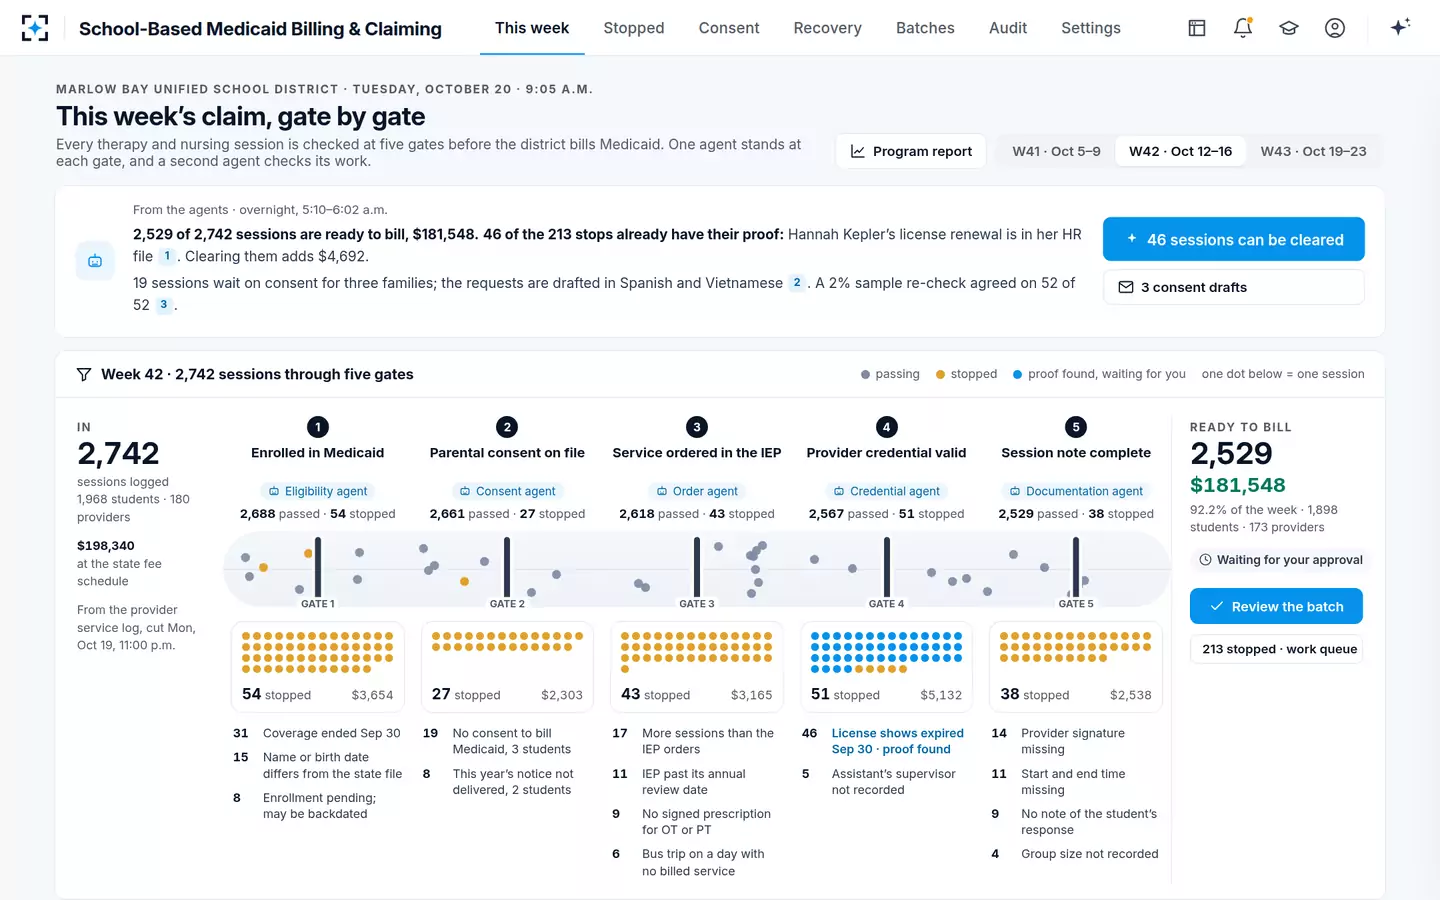Open citation reference 2 in the summary
1440x900 pixels.
797,283
